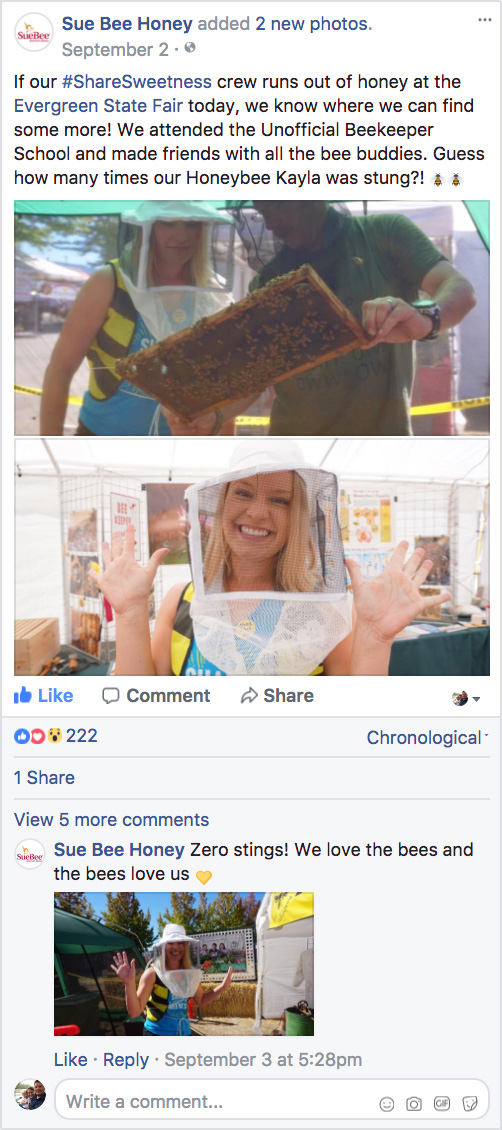Open the honeycomb frame photo
This screenshot has height=1130, width=502.
251,318
